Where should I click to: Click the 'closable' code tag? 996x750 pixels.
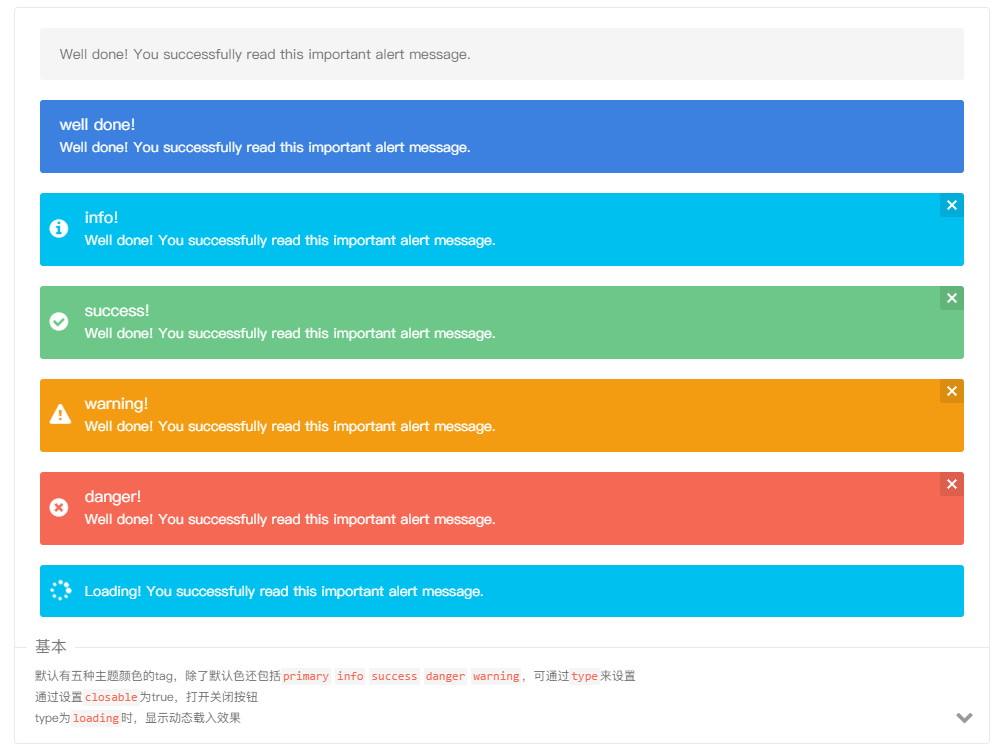click(x=111, y=697)
